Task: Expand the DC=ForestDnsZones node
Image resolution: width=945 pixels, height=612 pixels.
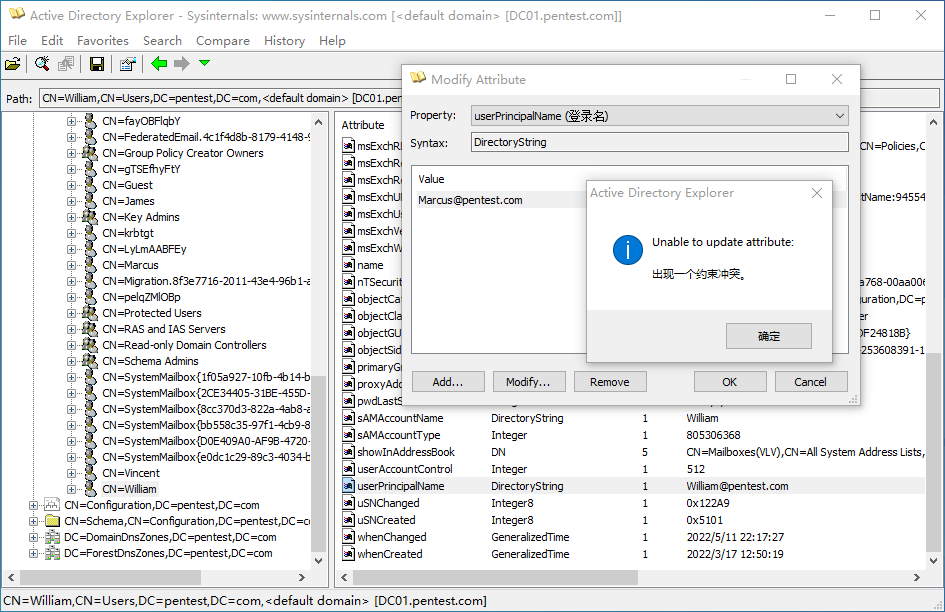Action: 33,553
